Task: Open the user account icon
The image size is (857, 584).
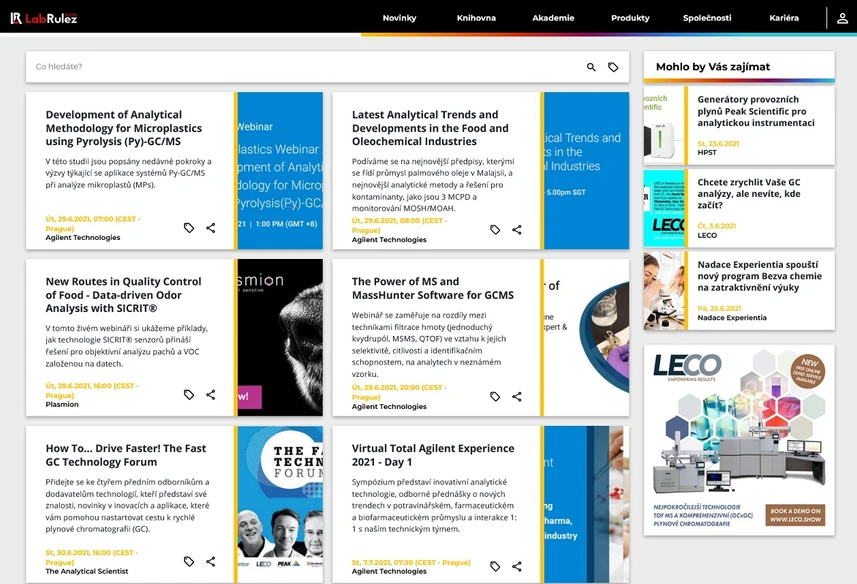Action: point(842,18)
